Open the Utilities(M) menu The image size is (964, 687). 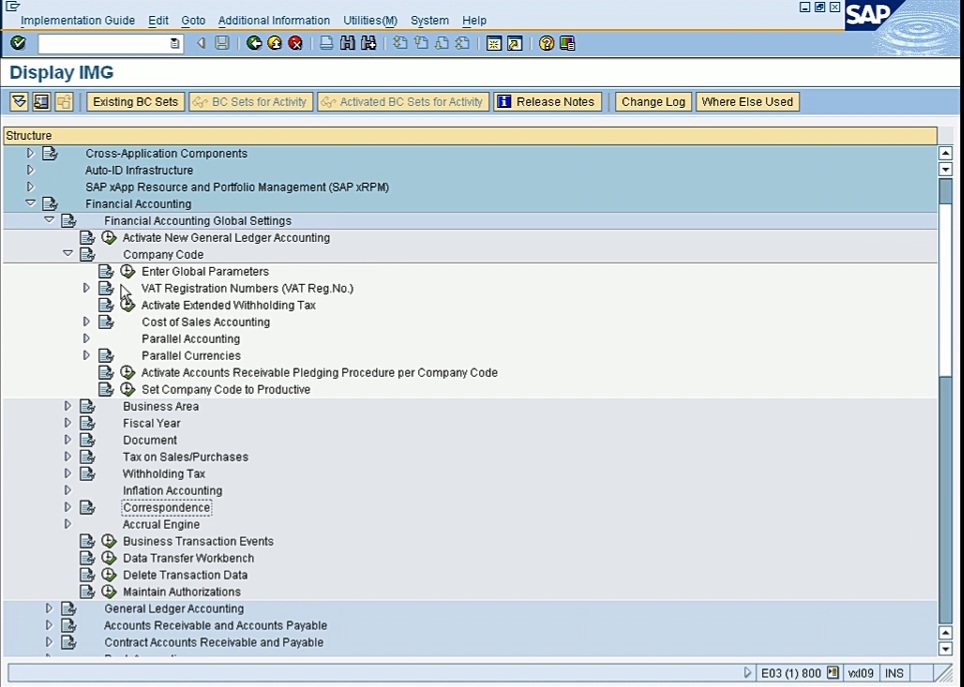[x=370, y=20]
